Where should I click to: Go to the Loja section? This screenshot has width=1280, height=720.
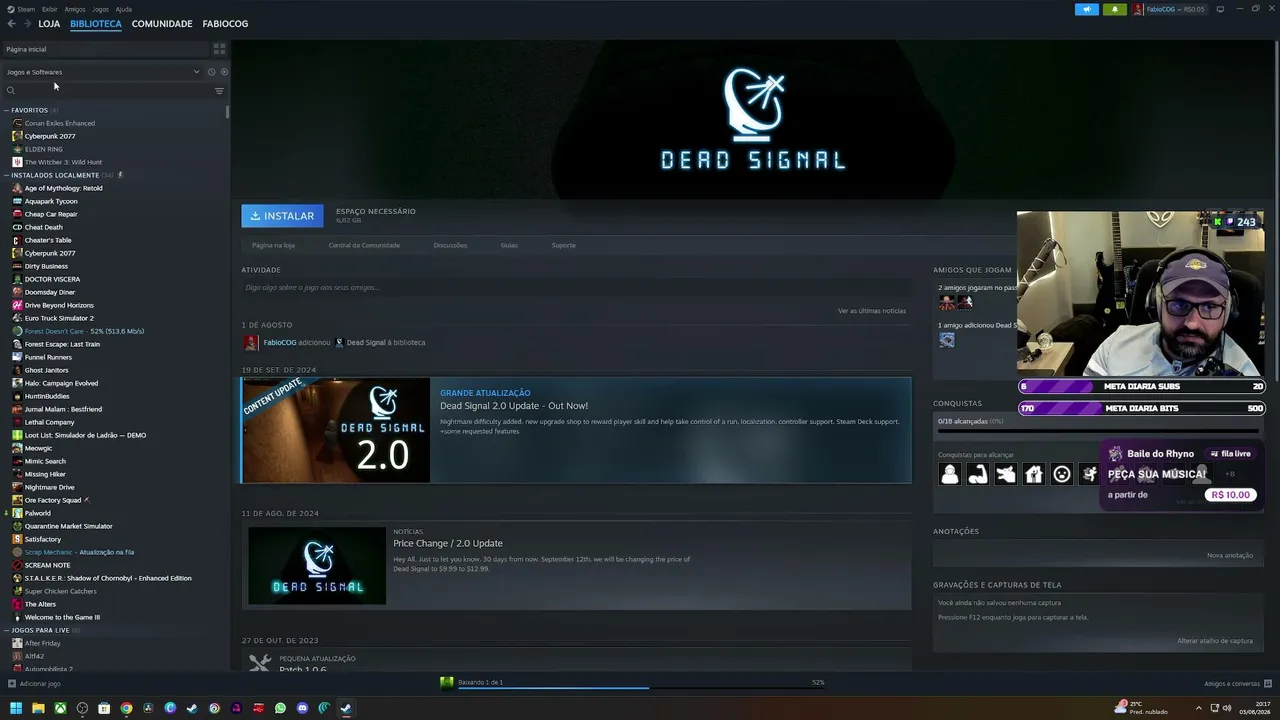49,23
